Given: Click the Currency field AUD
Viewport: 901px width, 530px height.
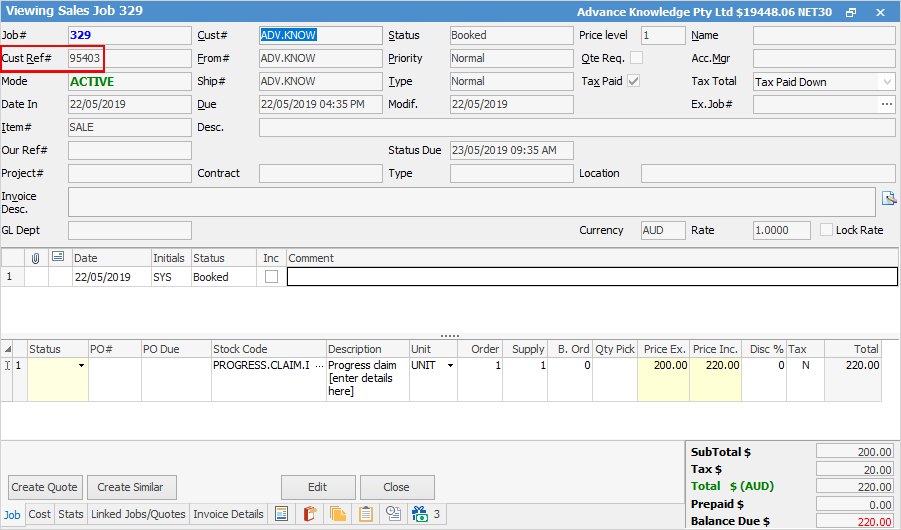Looking at the screenshot, I should pos(663,231).
